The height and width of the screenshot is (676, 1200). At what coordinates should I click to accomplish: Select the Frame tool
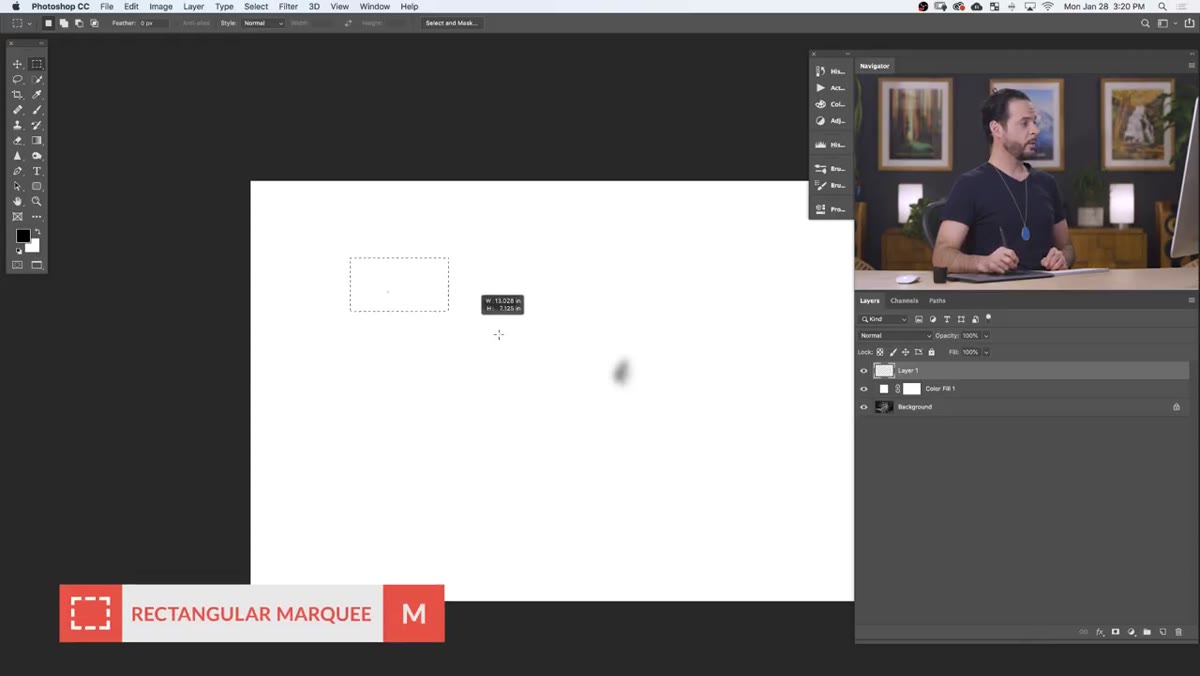[x=17, y=216]
